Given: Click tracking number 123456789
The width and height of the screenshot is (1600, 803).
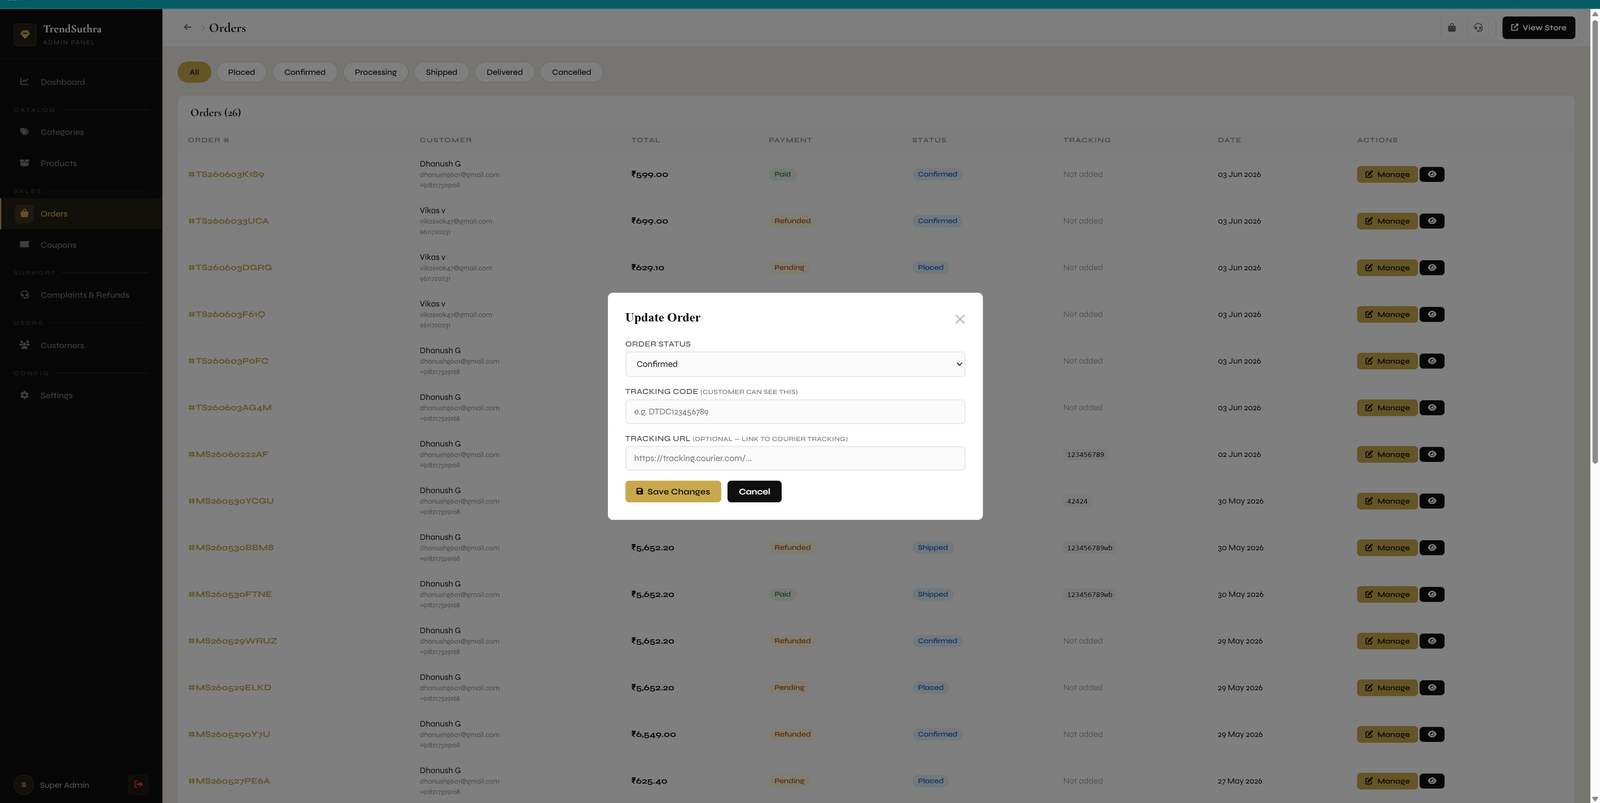Looking at the screenshot, I should (x=1085, y=454).
